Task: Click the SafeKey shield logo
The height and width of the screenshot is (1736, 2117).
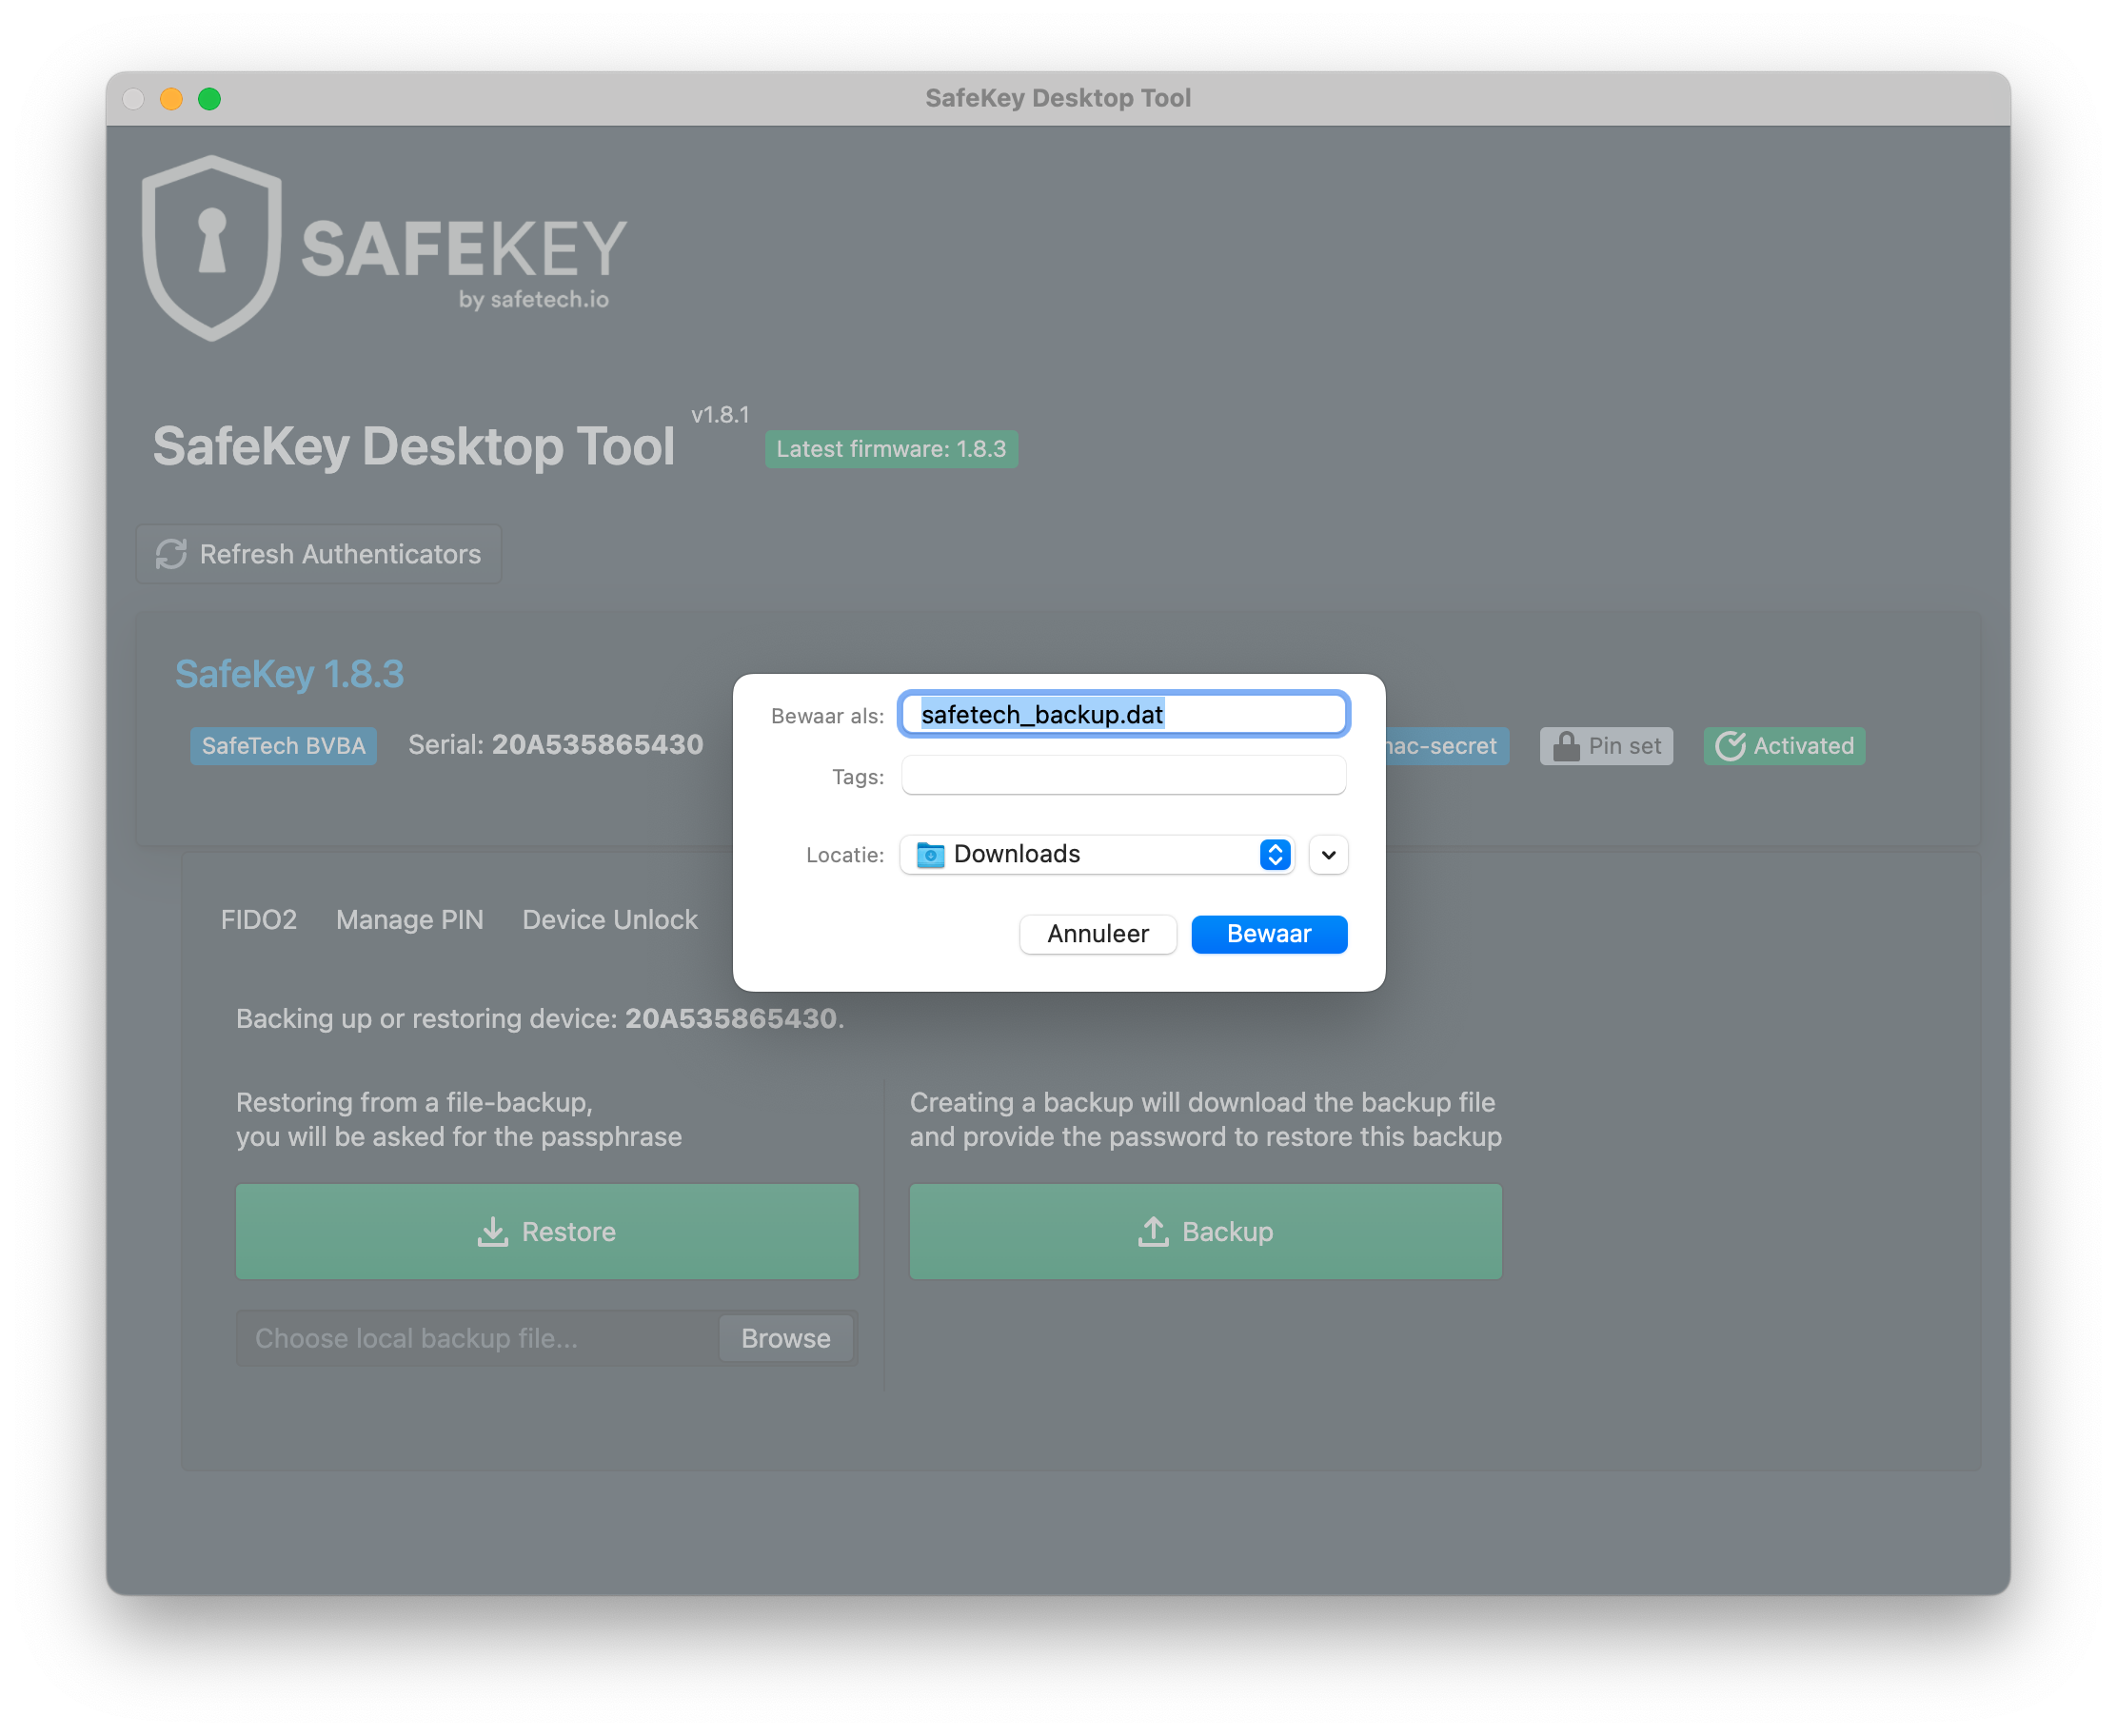Action: coord(211,248)
